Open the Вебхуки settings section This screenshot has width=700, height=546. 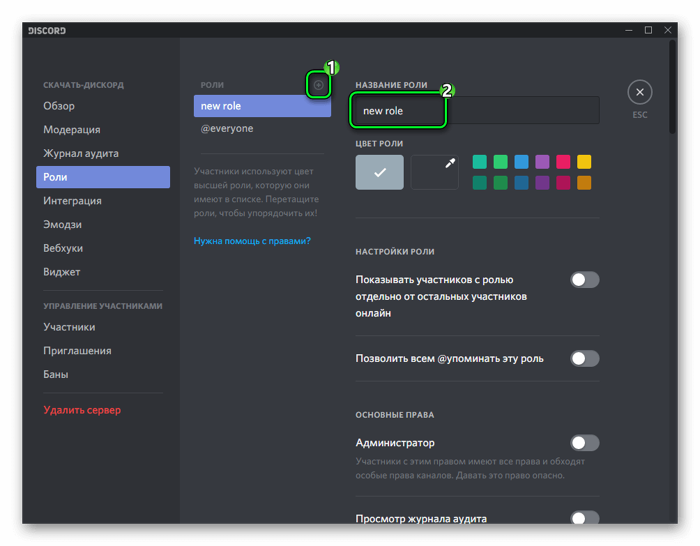pyautogui.click(x=103, y=248)
